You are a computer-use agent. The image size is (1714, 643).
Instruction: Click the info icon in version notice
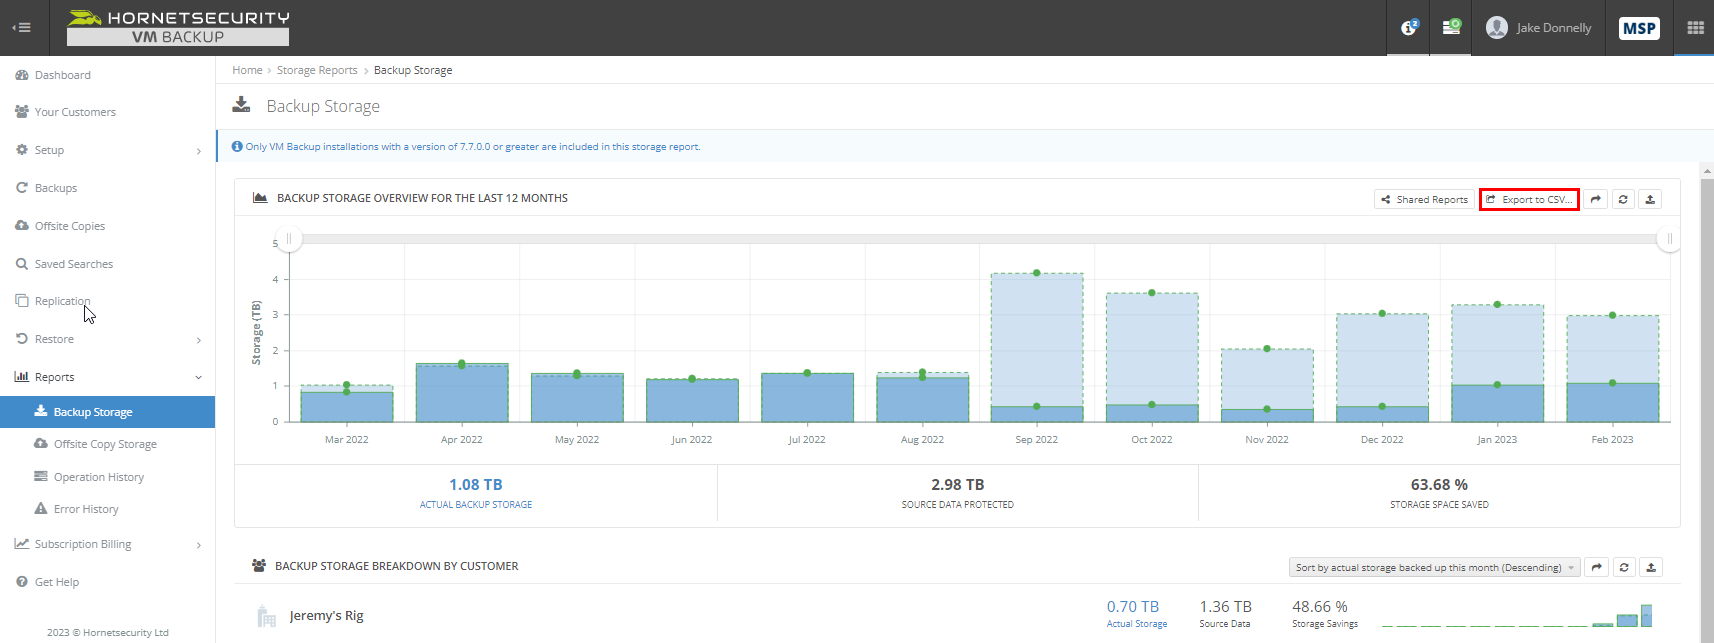(x=237, y=146)
